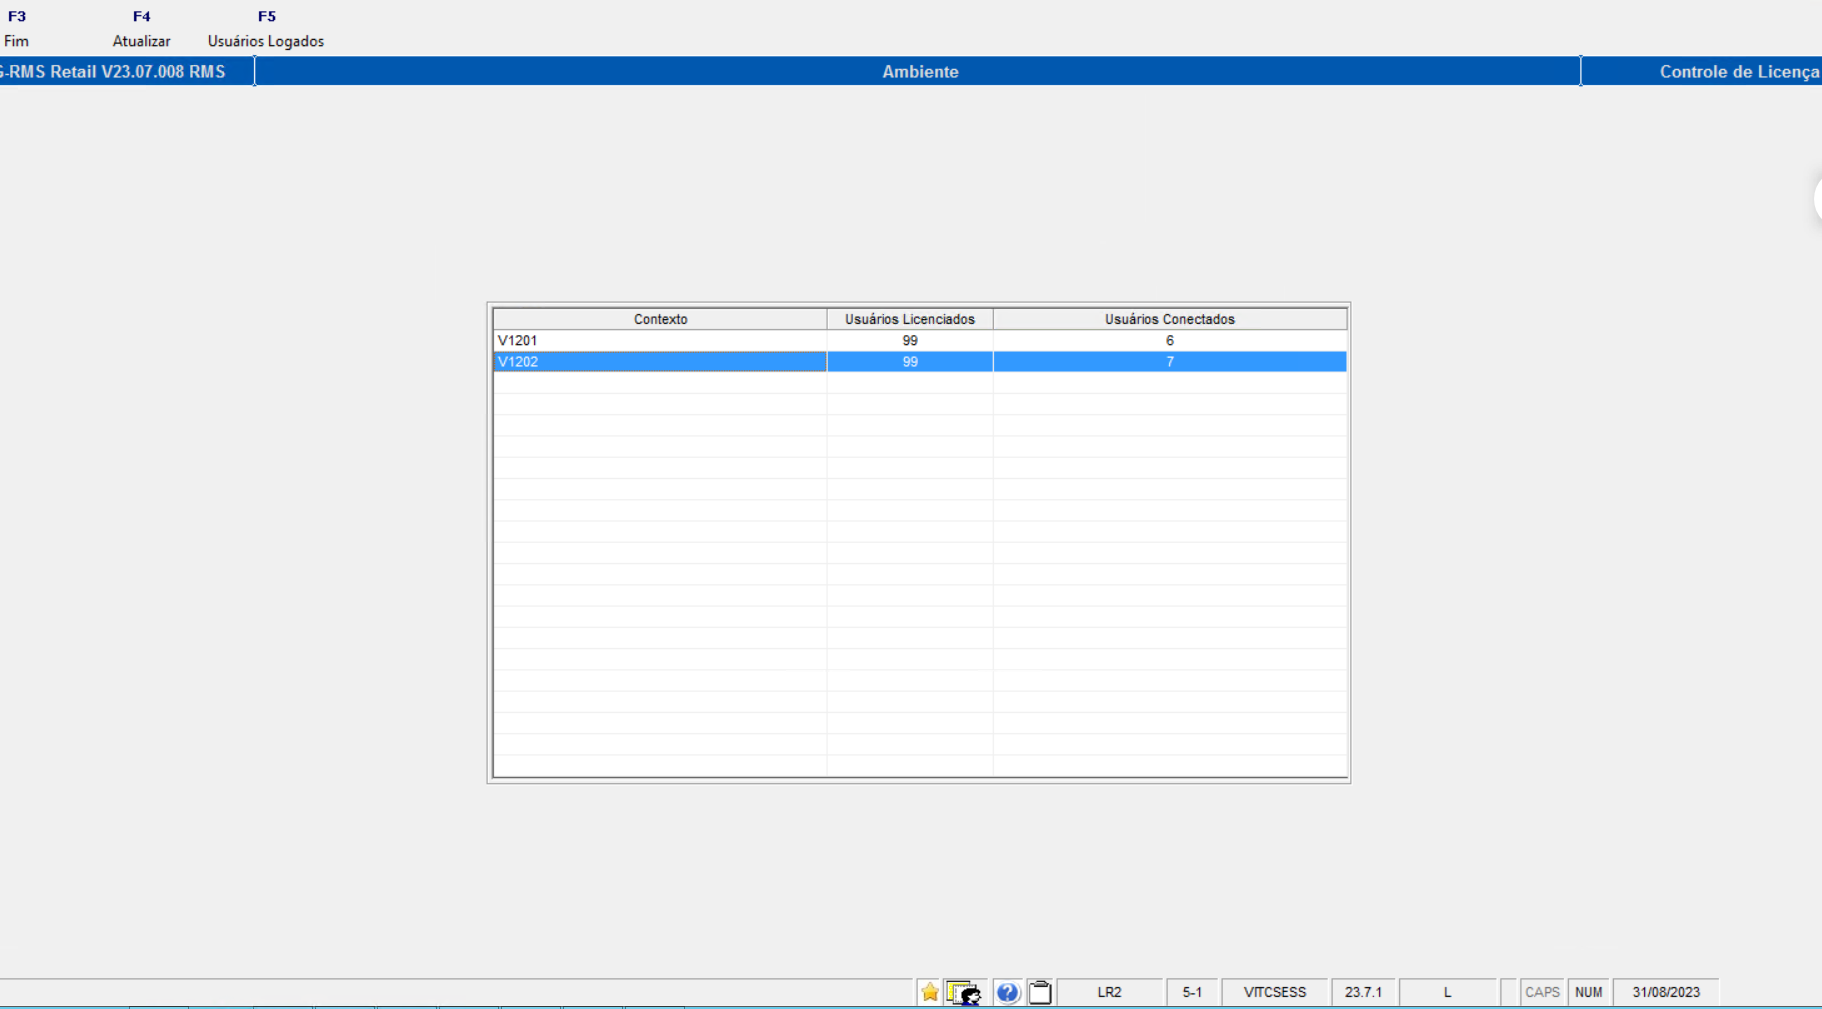Click the yellow star favorites icon
1822x1009 pixels.
click(x=929, y=992)
